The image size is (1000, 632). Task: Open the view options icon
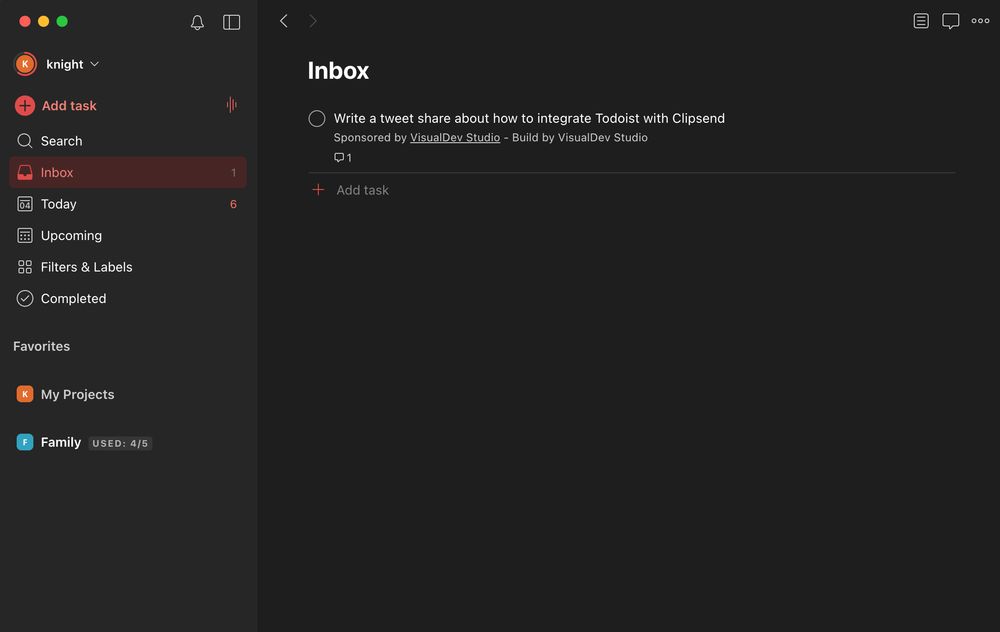pos(921,21)
